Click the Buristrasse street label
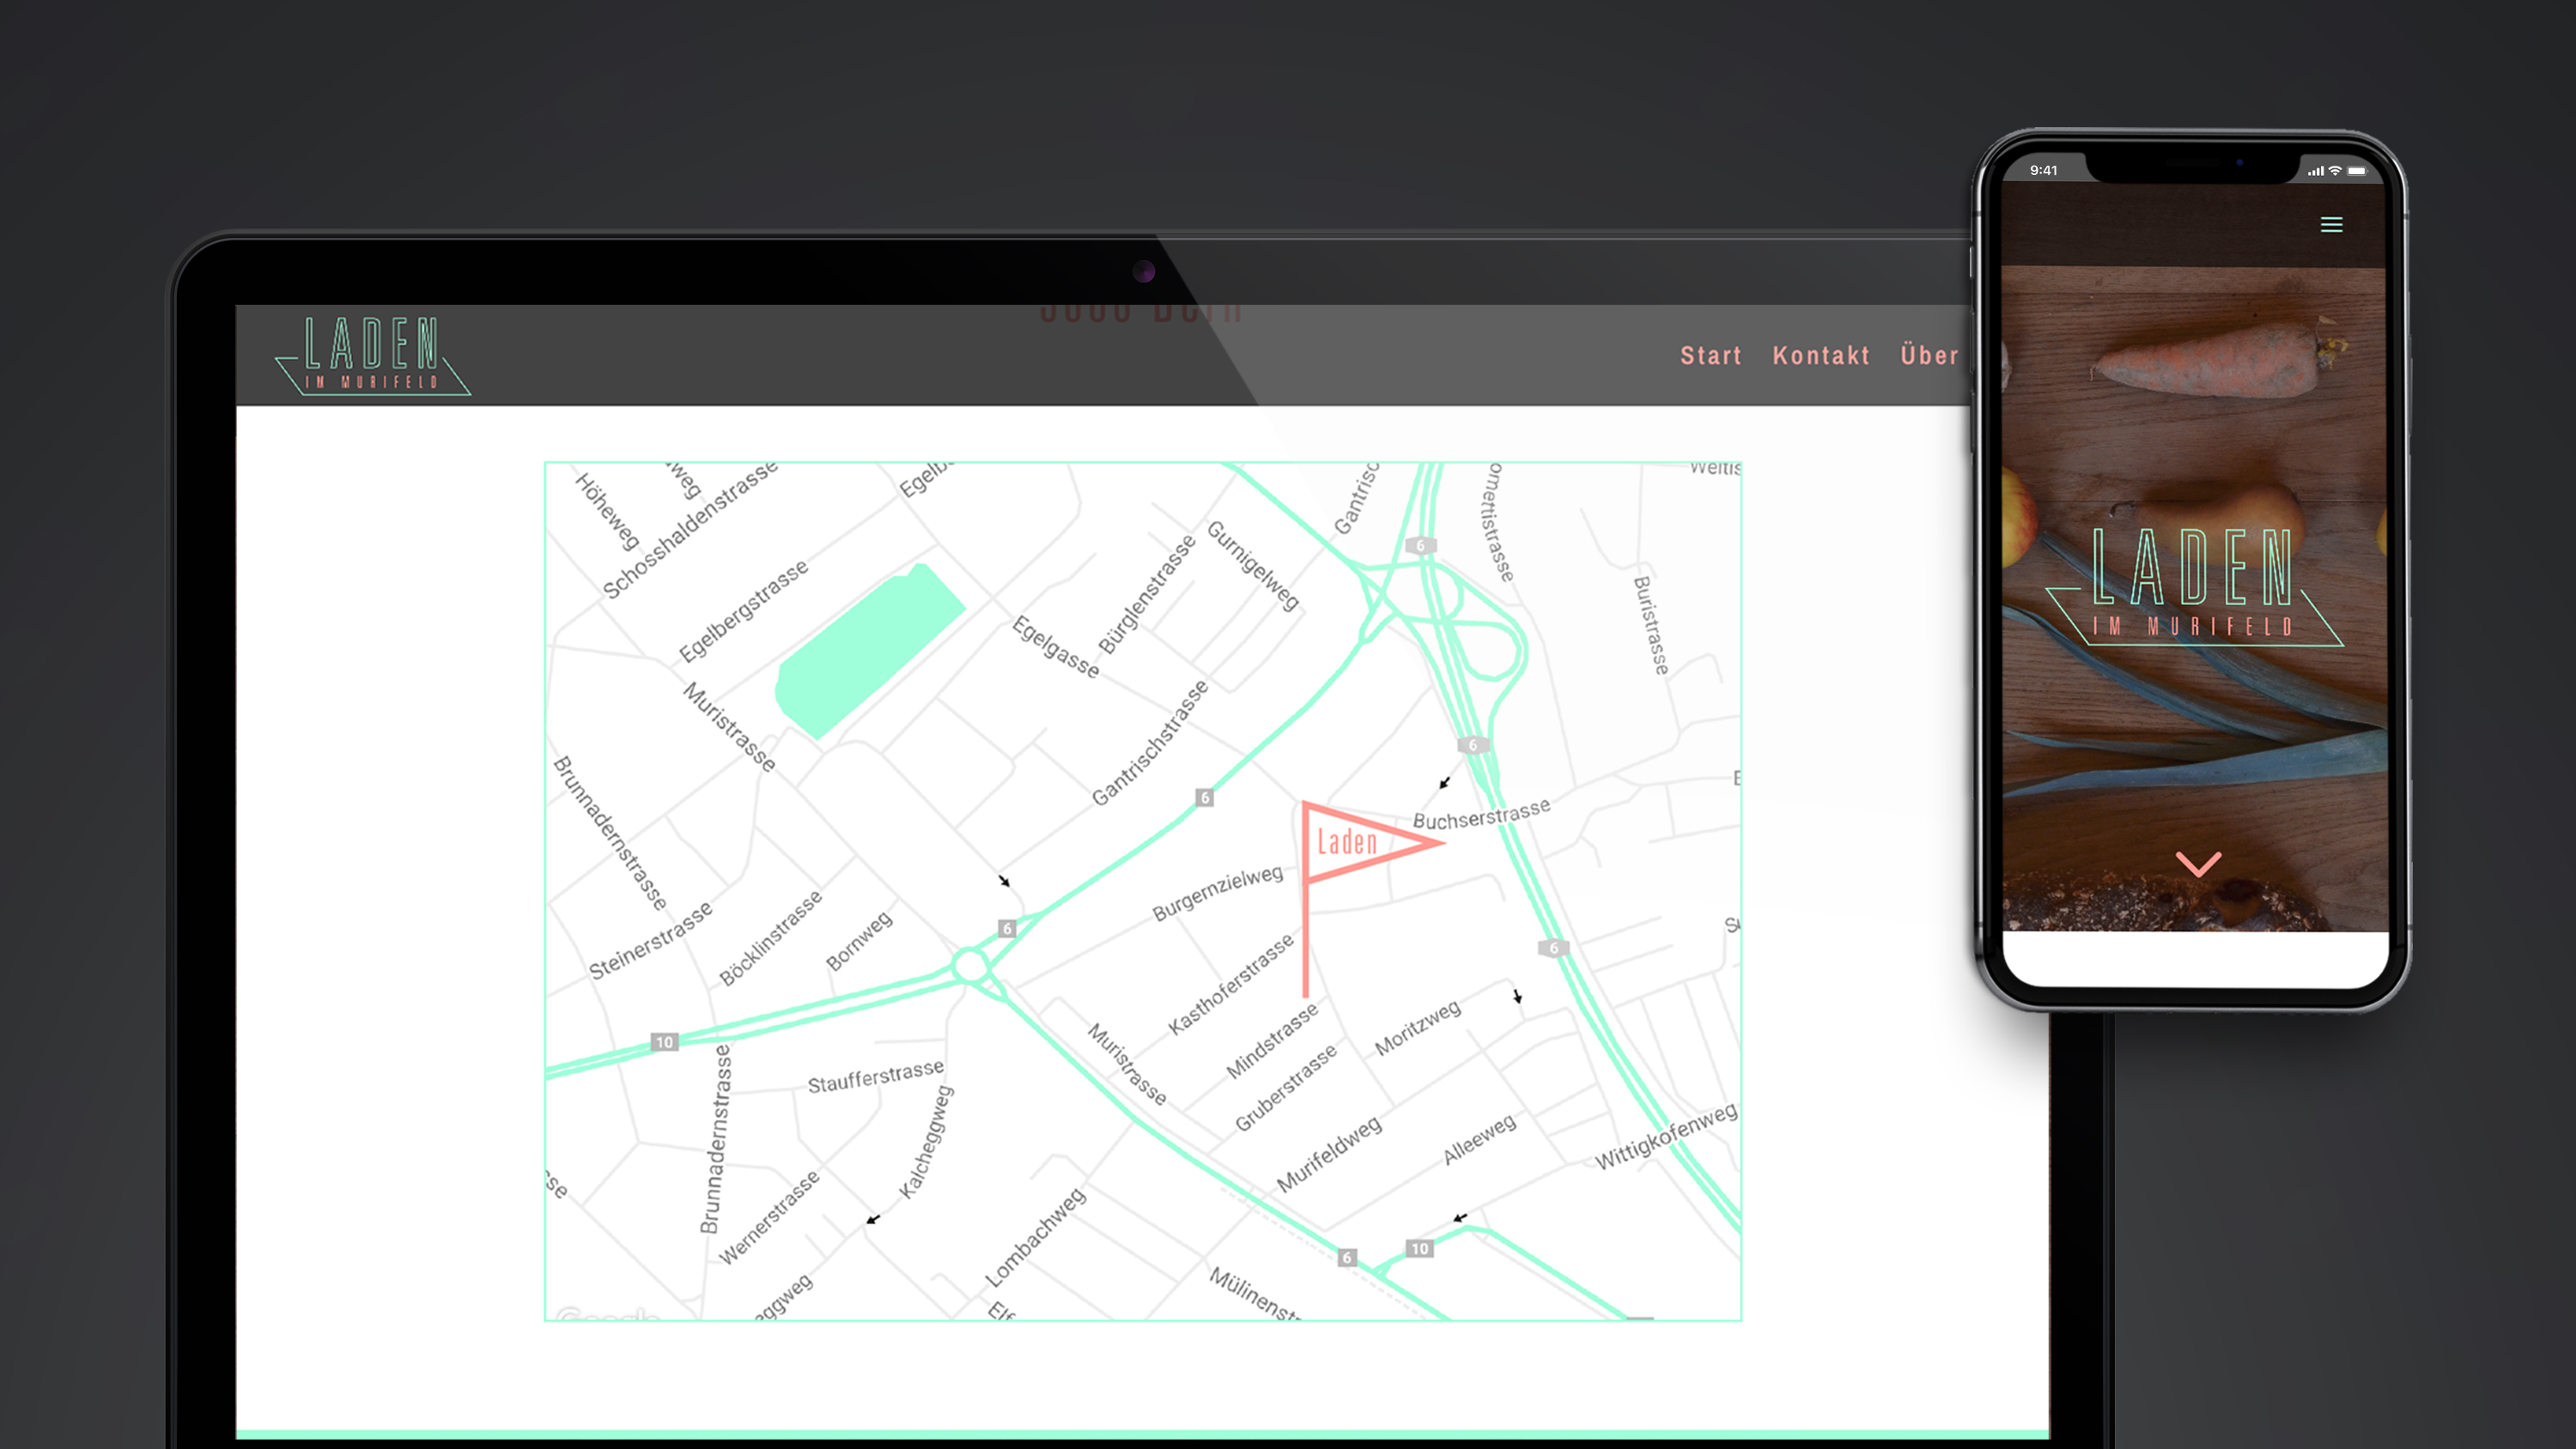This screenshot has width=2576, height=1449. pyautogui.click(x=1651, y=626)
